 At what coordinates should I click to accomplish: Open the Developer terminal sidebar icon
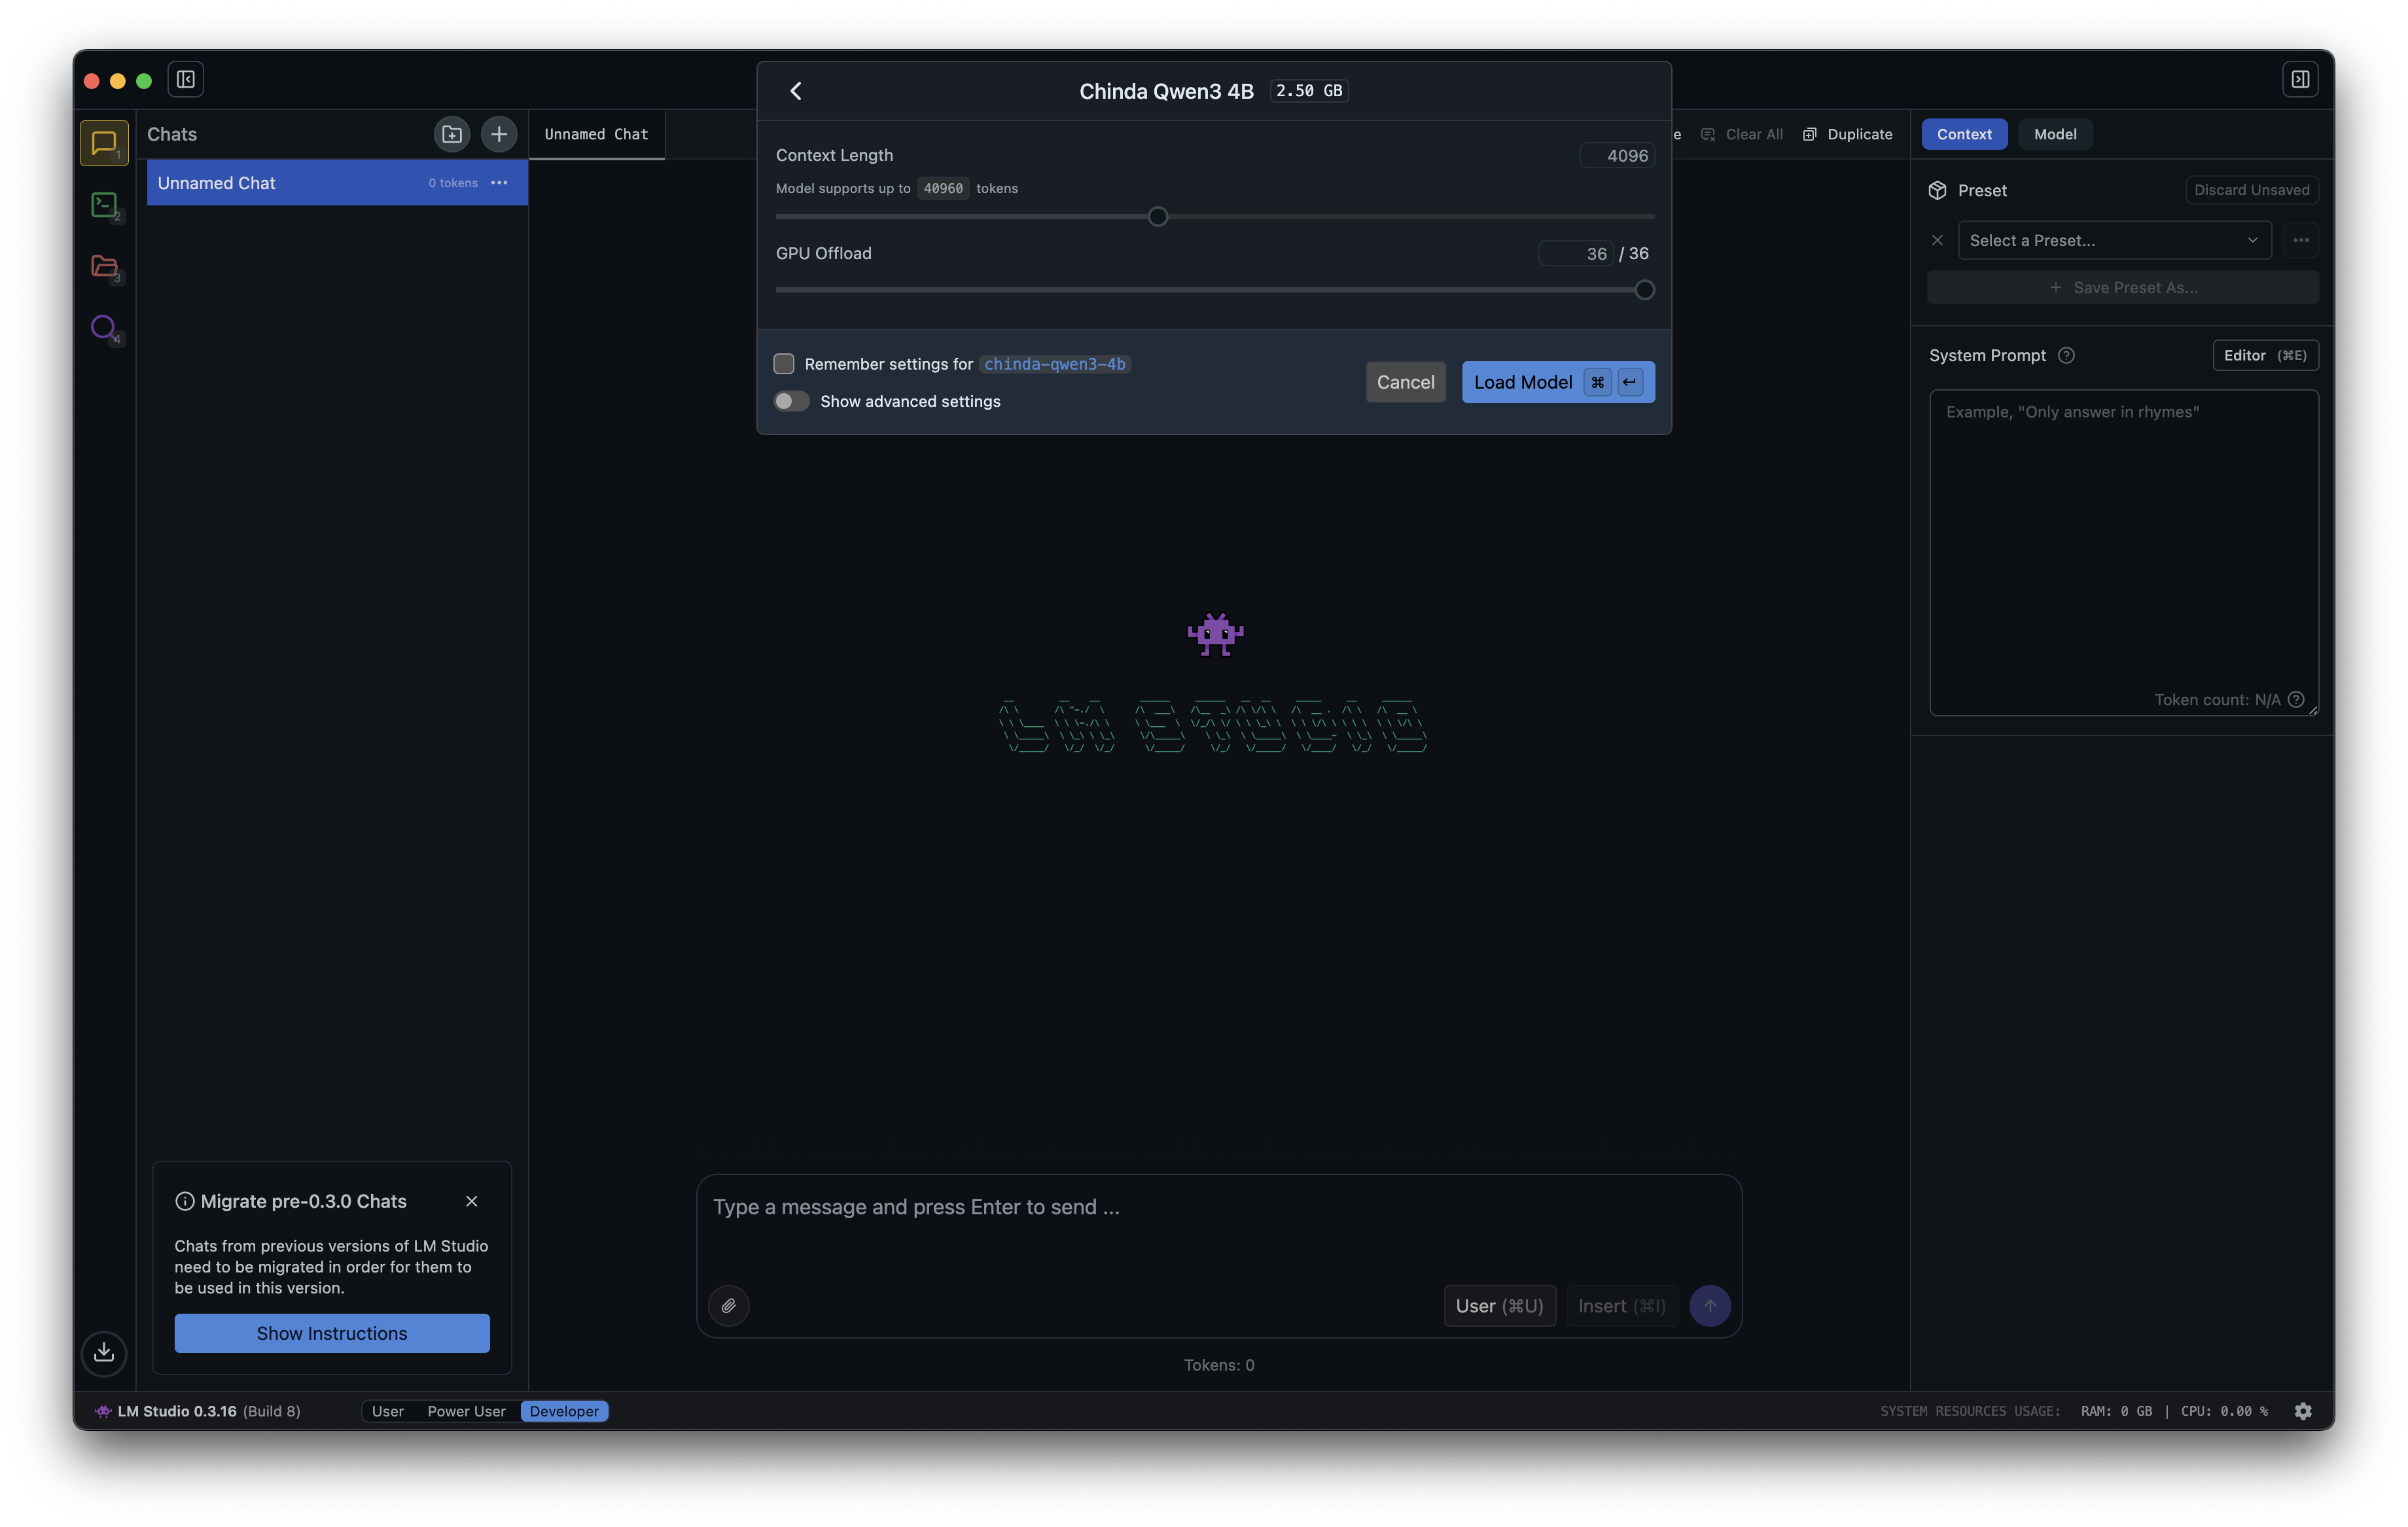tap(104, 205)
